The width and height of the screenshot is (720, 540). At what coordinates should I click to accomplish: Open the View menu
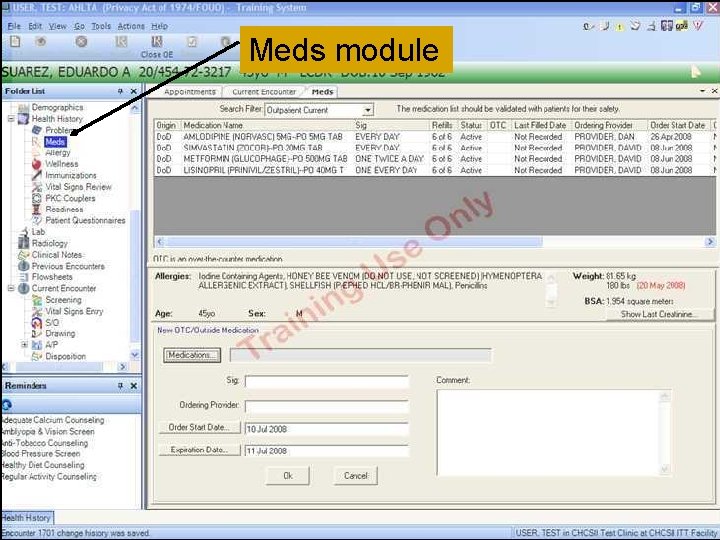tap(57, 26)
